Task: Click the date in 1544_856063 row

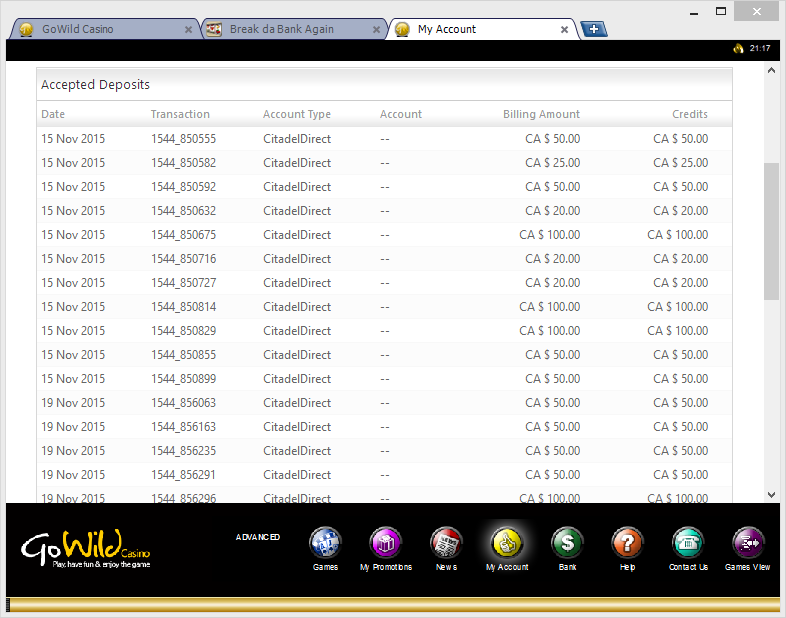Action: (73, 403)
